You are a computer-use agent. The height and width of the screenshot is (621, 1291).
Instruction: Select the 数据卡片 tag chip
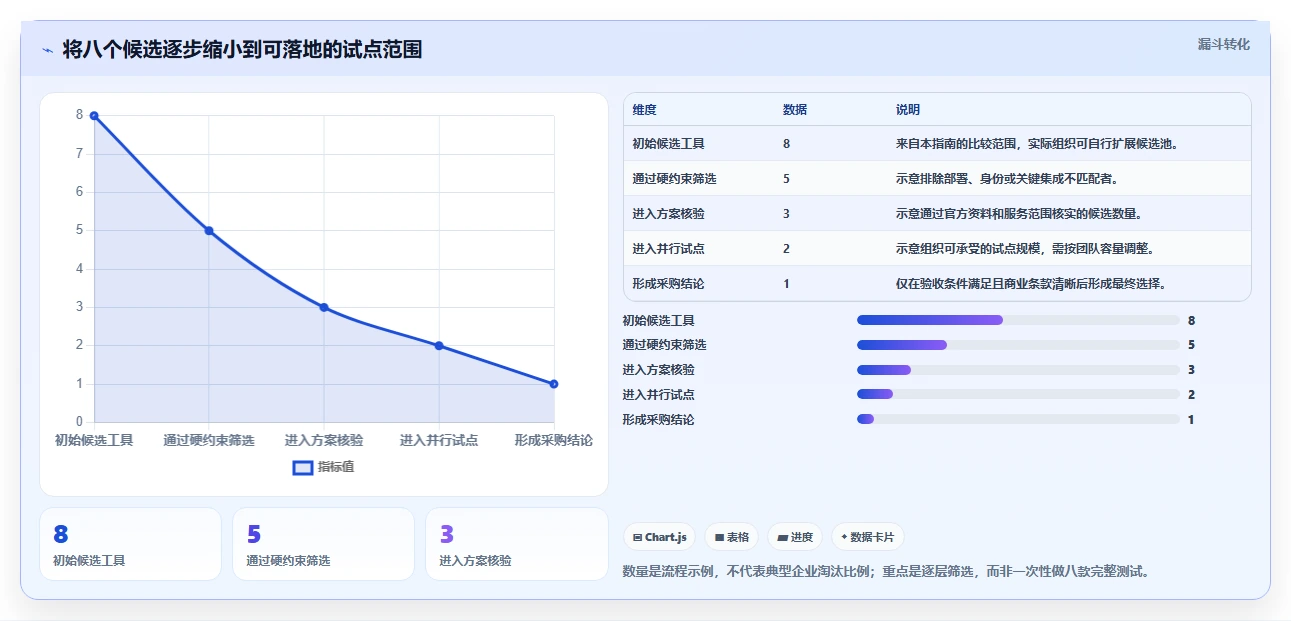pos(867,537)
